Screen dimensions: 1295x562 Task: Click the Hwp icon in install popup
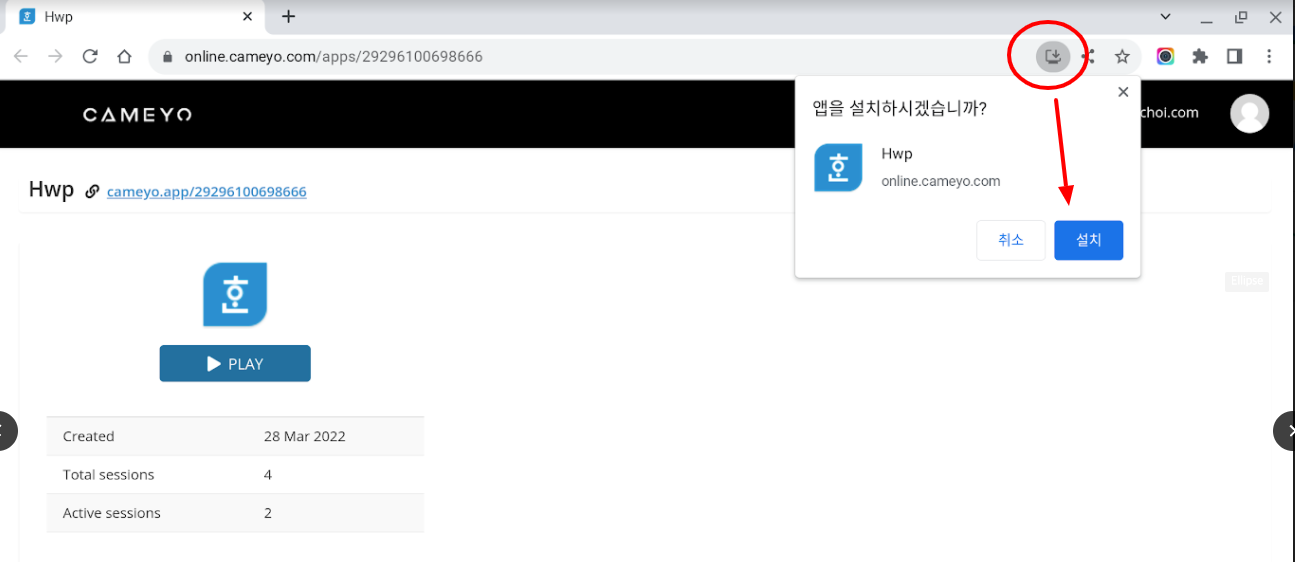pyautogui.click(x=838, y=167)
